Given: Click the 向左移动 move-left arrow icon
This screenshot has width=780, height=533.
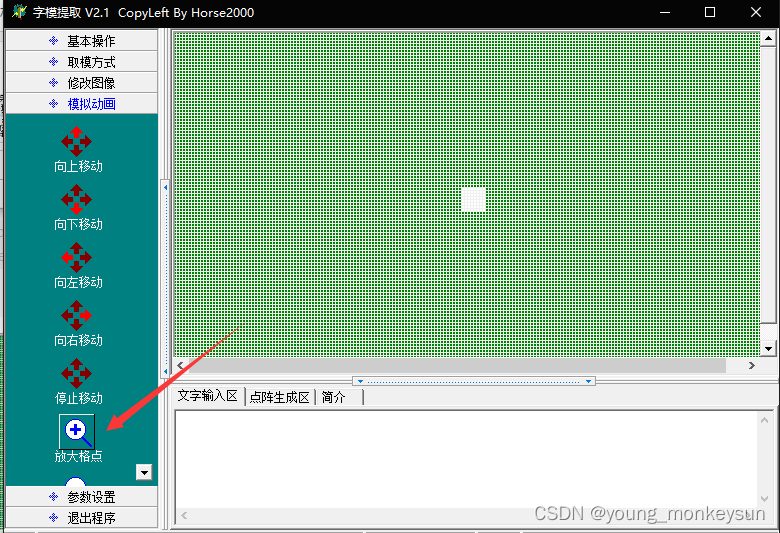Looking at the screenshot, I should [76, 257].
